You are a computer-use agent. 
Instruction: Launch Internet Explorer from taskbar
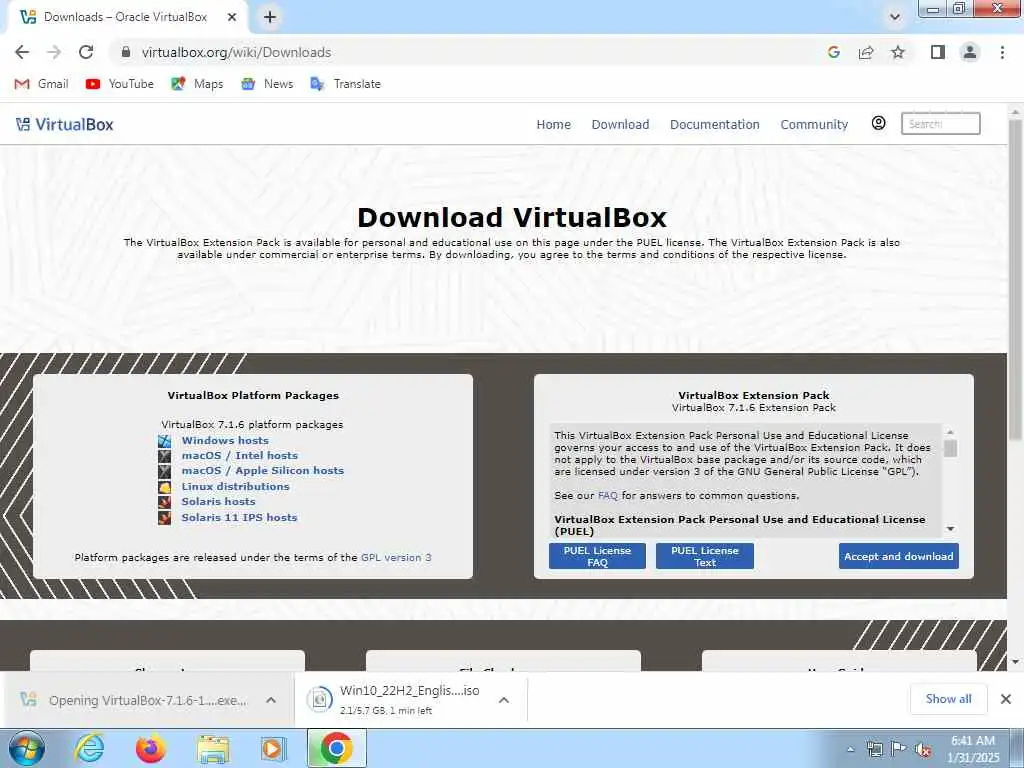tap(89, 748)
